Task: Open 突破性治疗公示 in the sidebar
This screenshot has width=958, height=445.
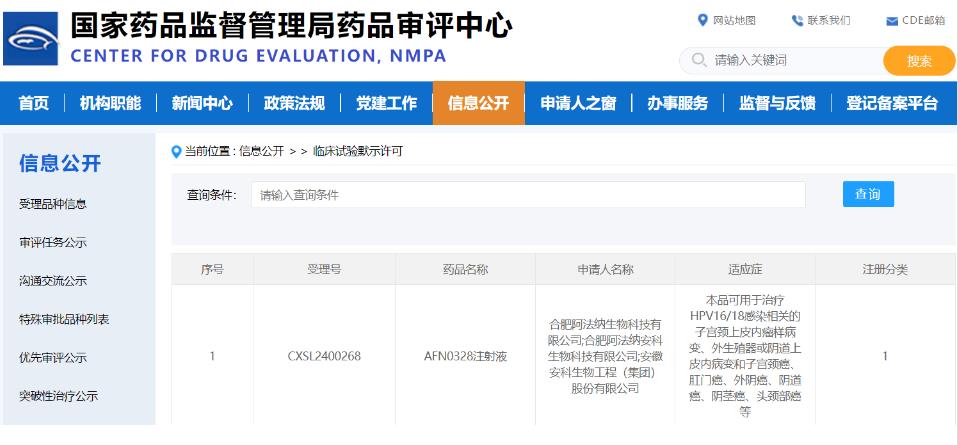Action: coord(58,396)
